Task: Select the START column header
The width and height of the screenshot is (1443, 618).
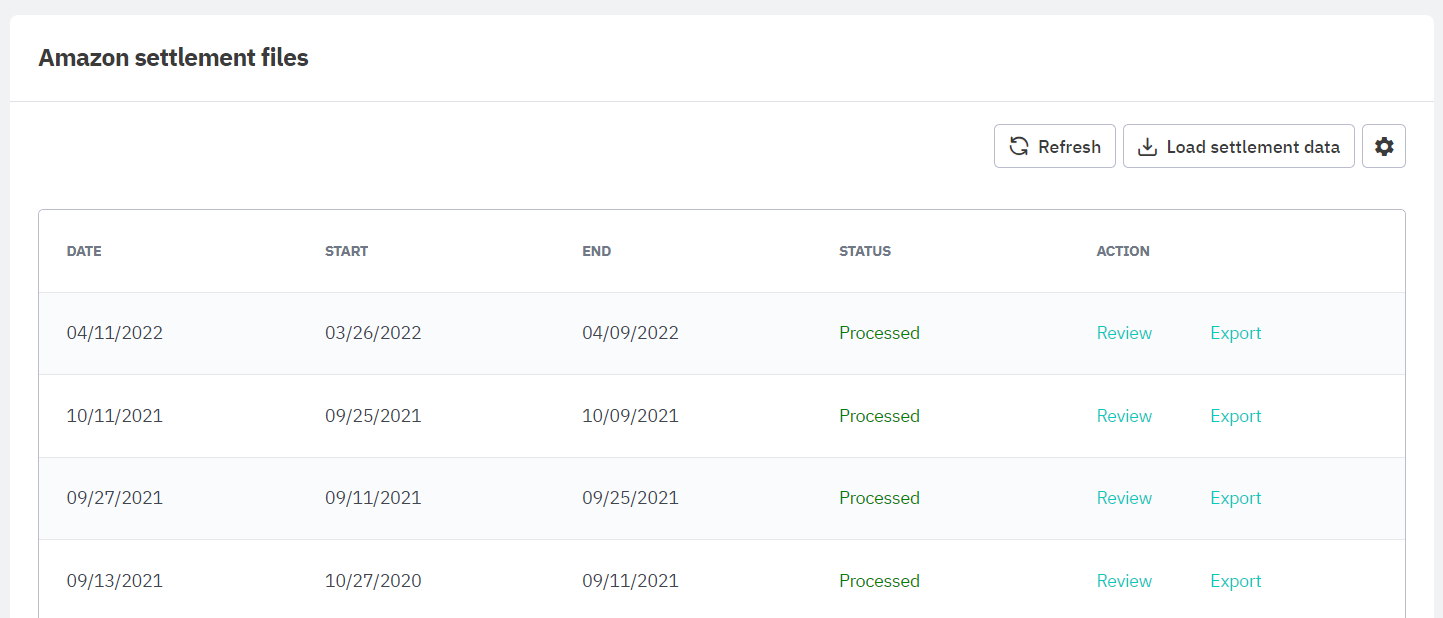Action: (x=346, y=251)
